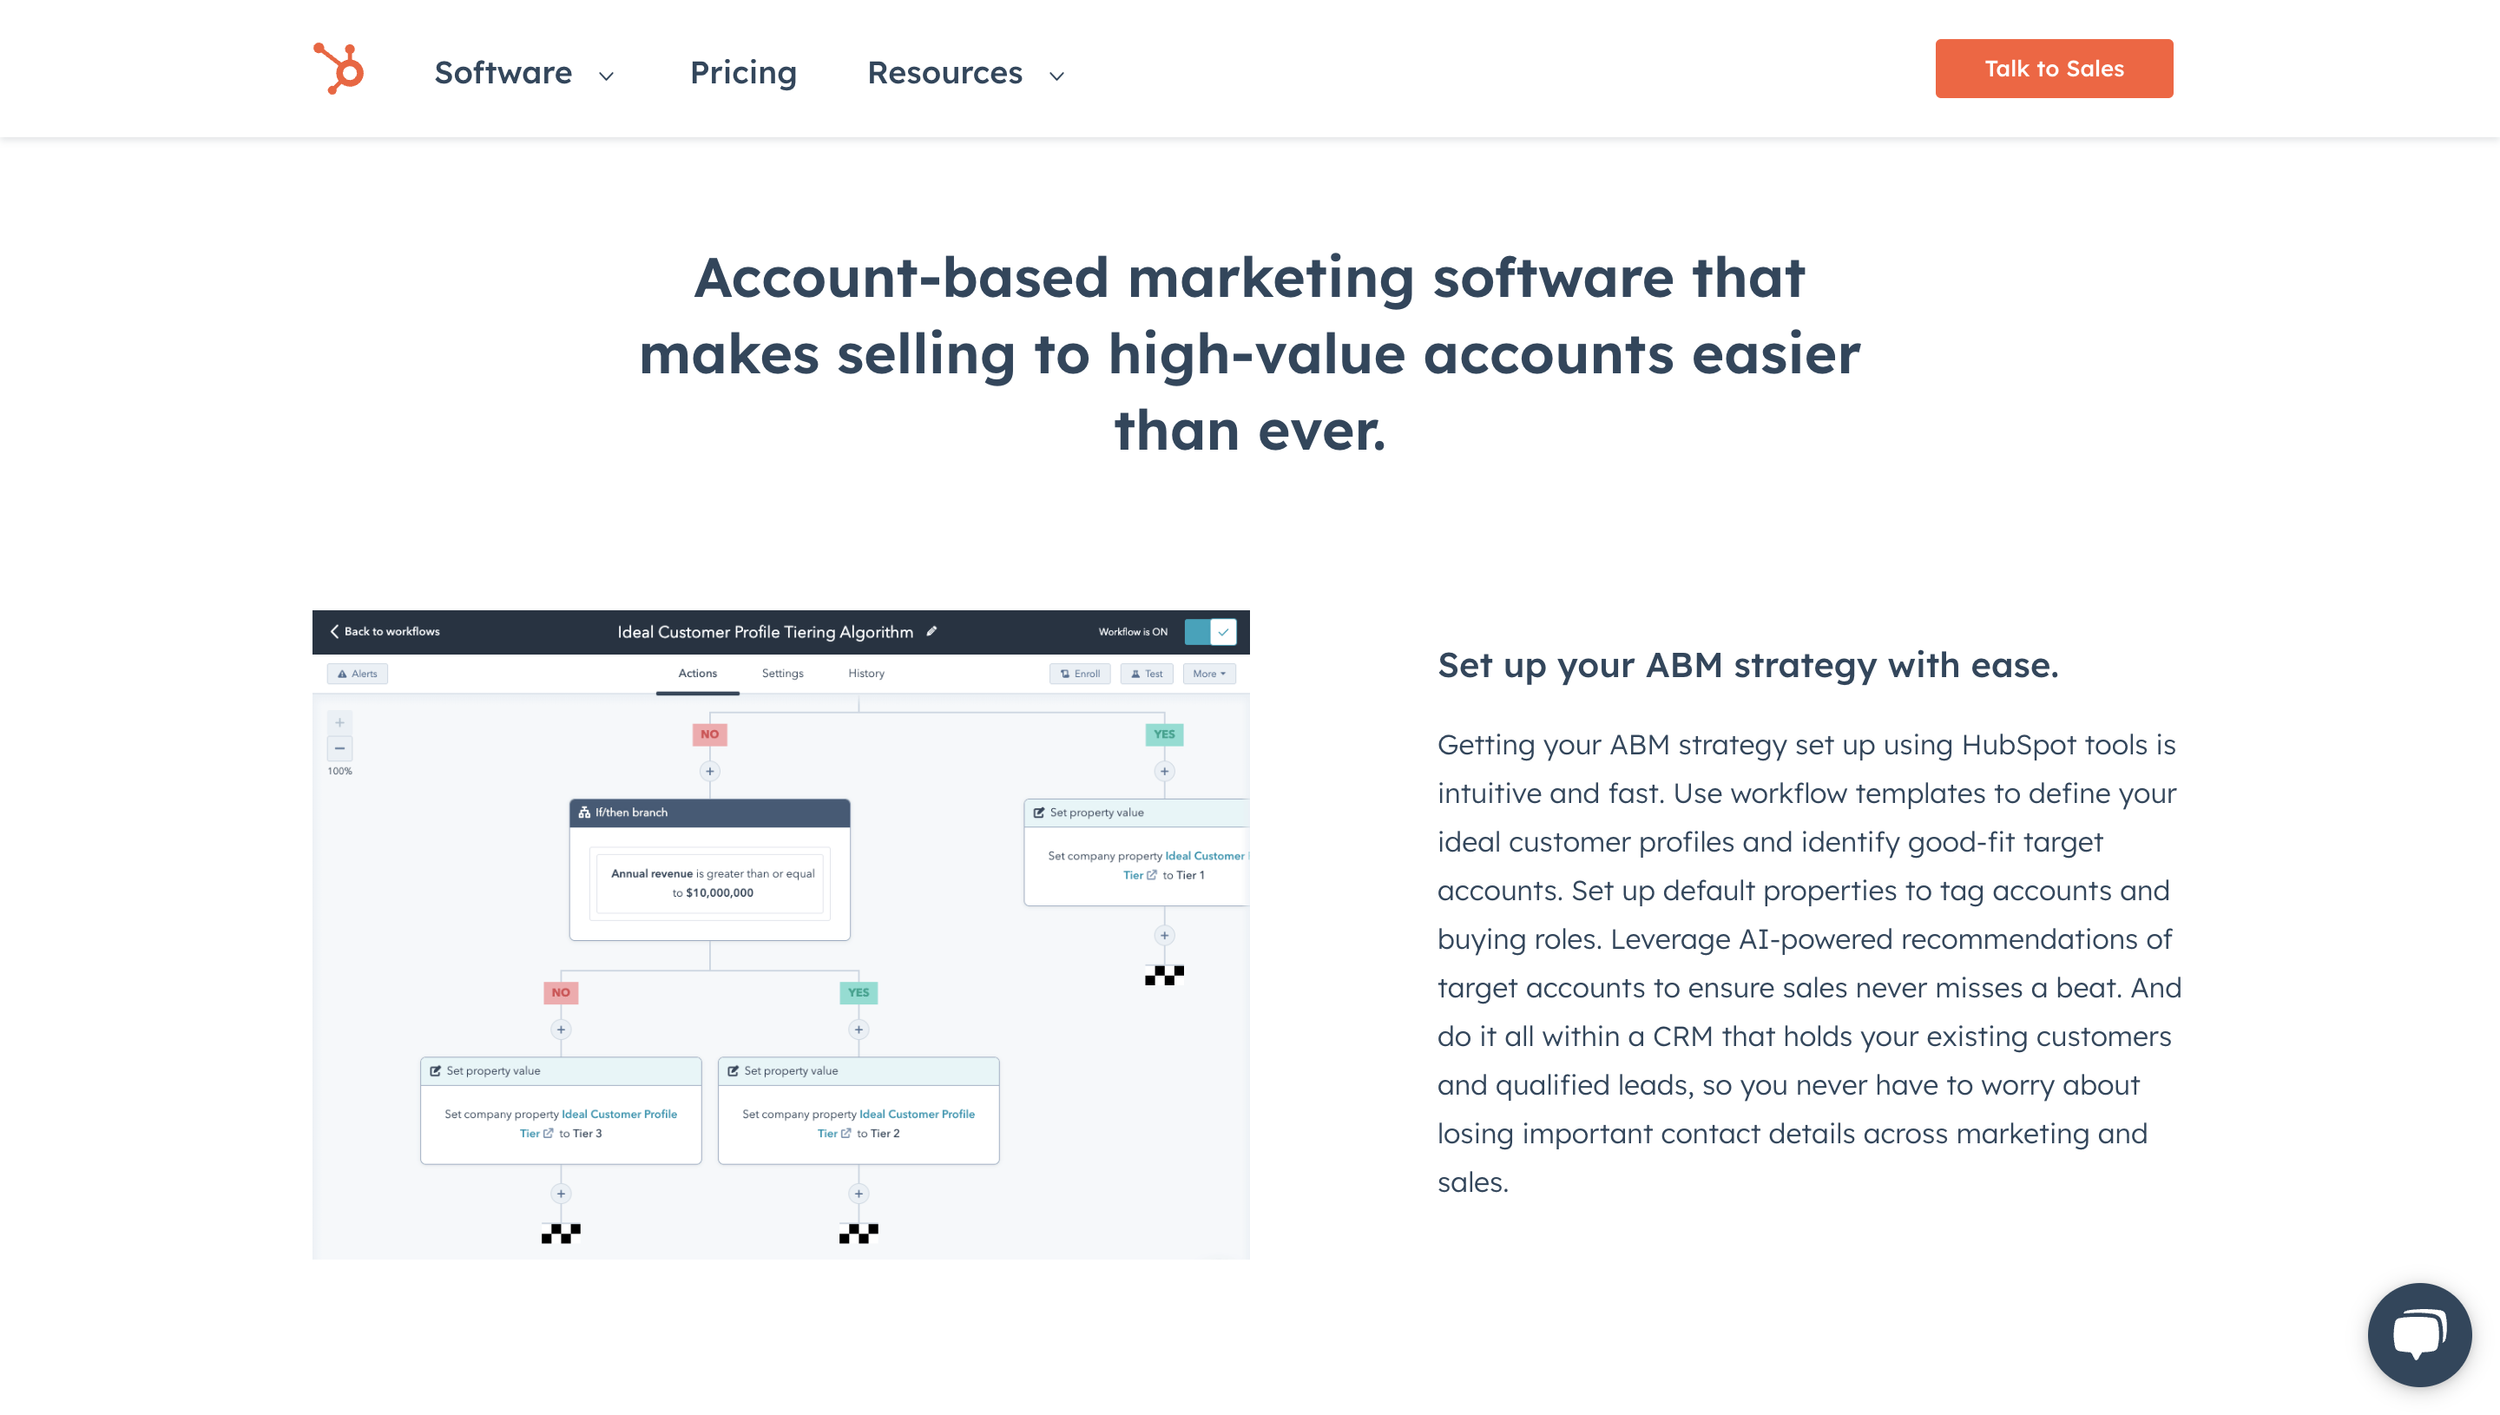Click the edit icon on the Tier 1 card header
This screenshot has height=1415, width=2500.
pyautogui.click(x=1039, y=812)
